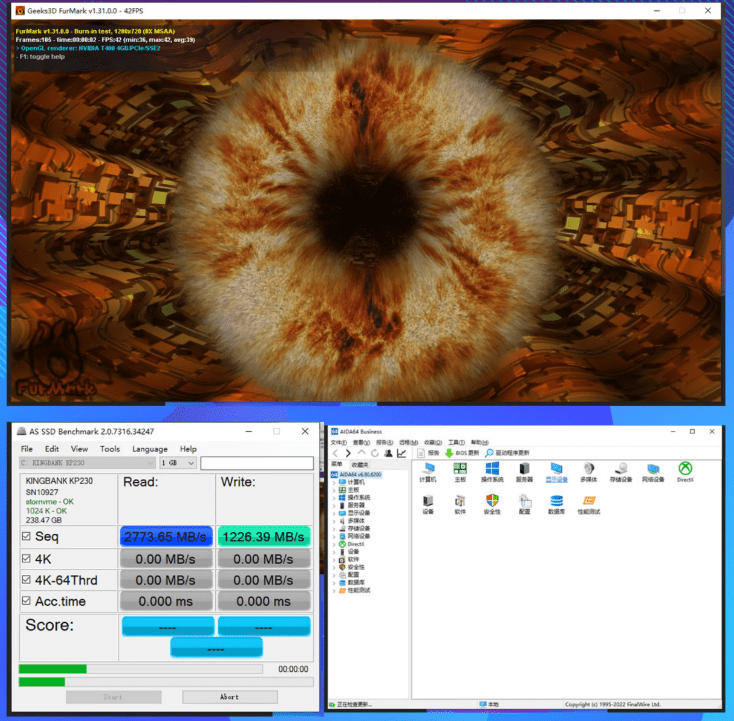Click the 主板 motherboard icon
734x721 pixels.
point(460,469)
